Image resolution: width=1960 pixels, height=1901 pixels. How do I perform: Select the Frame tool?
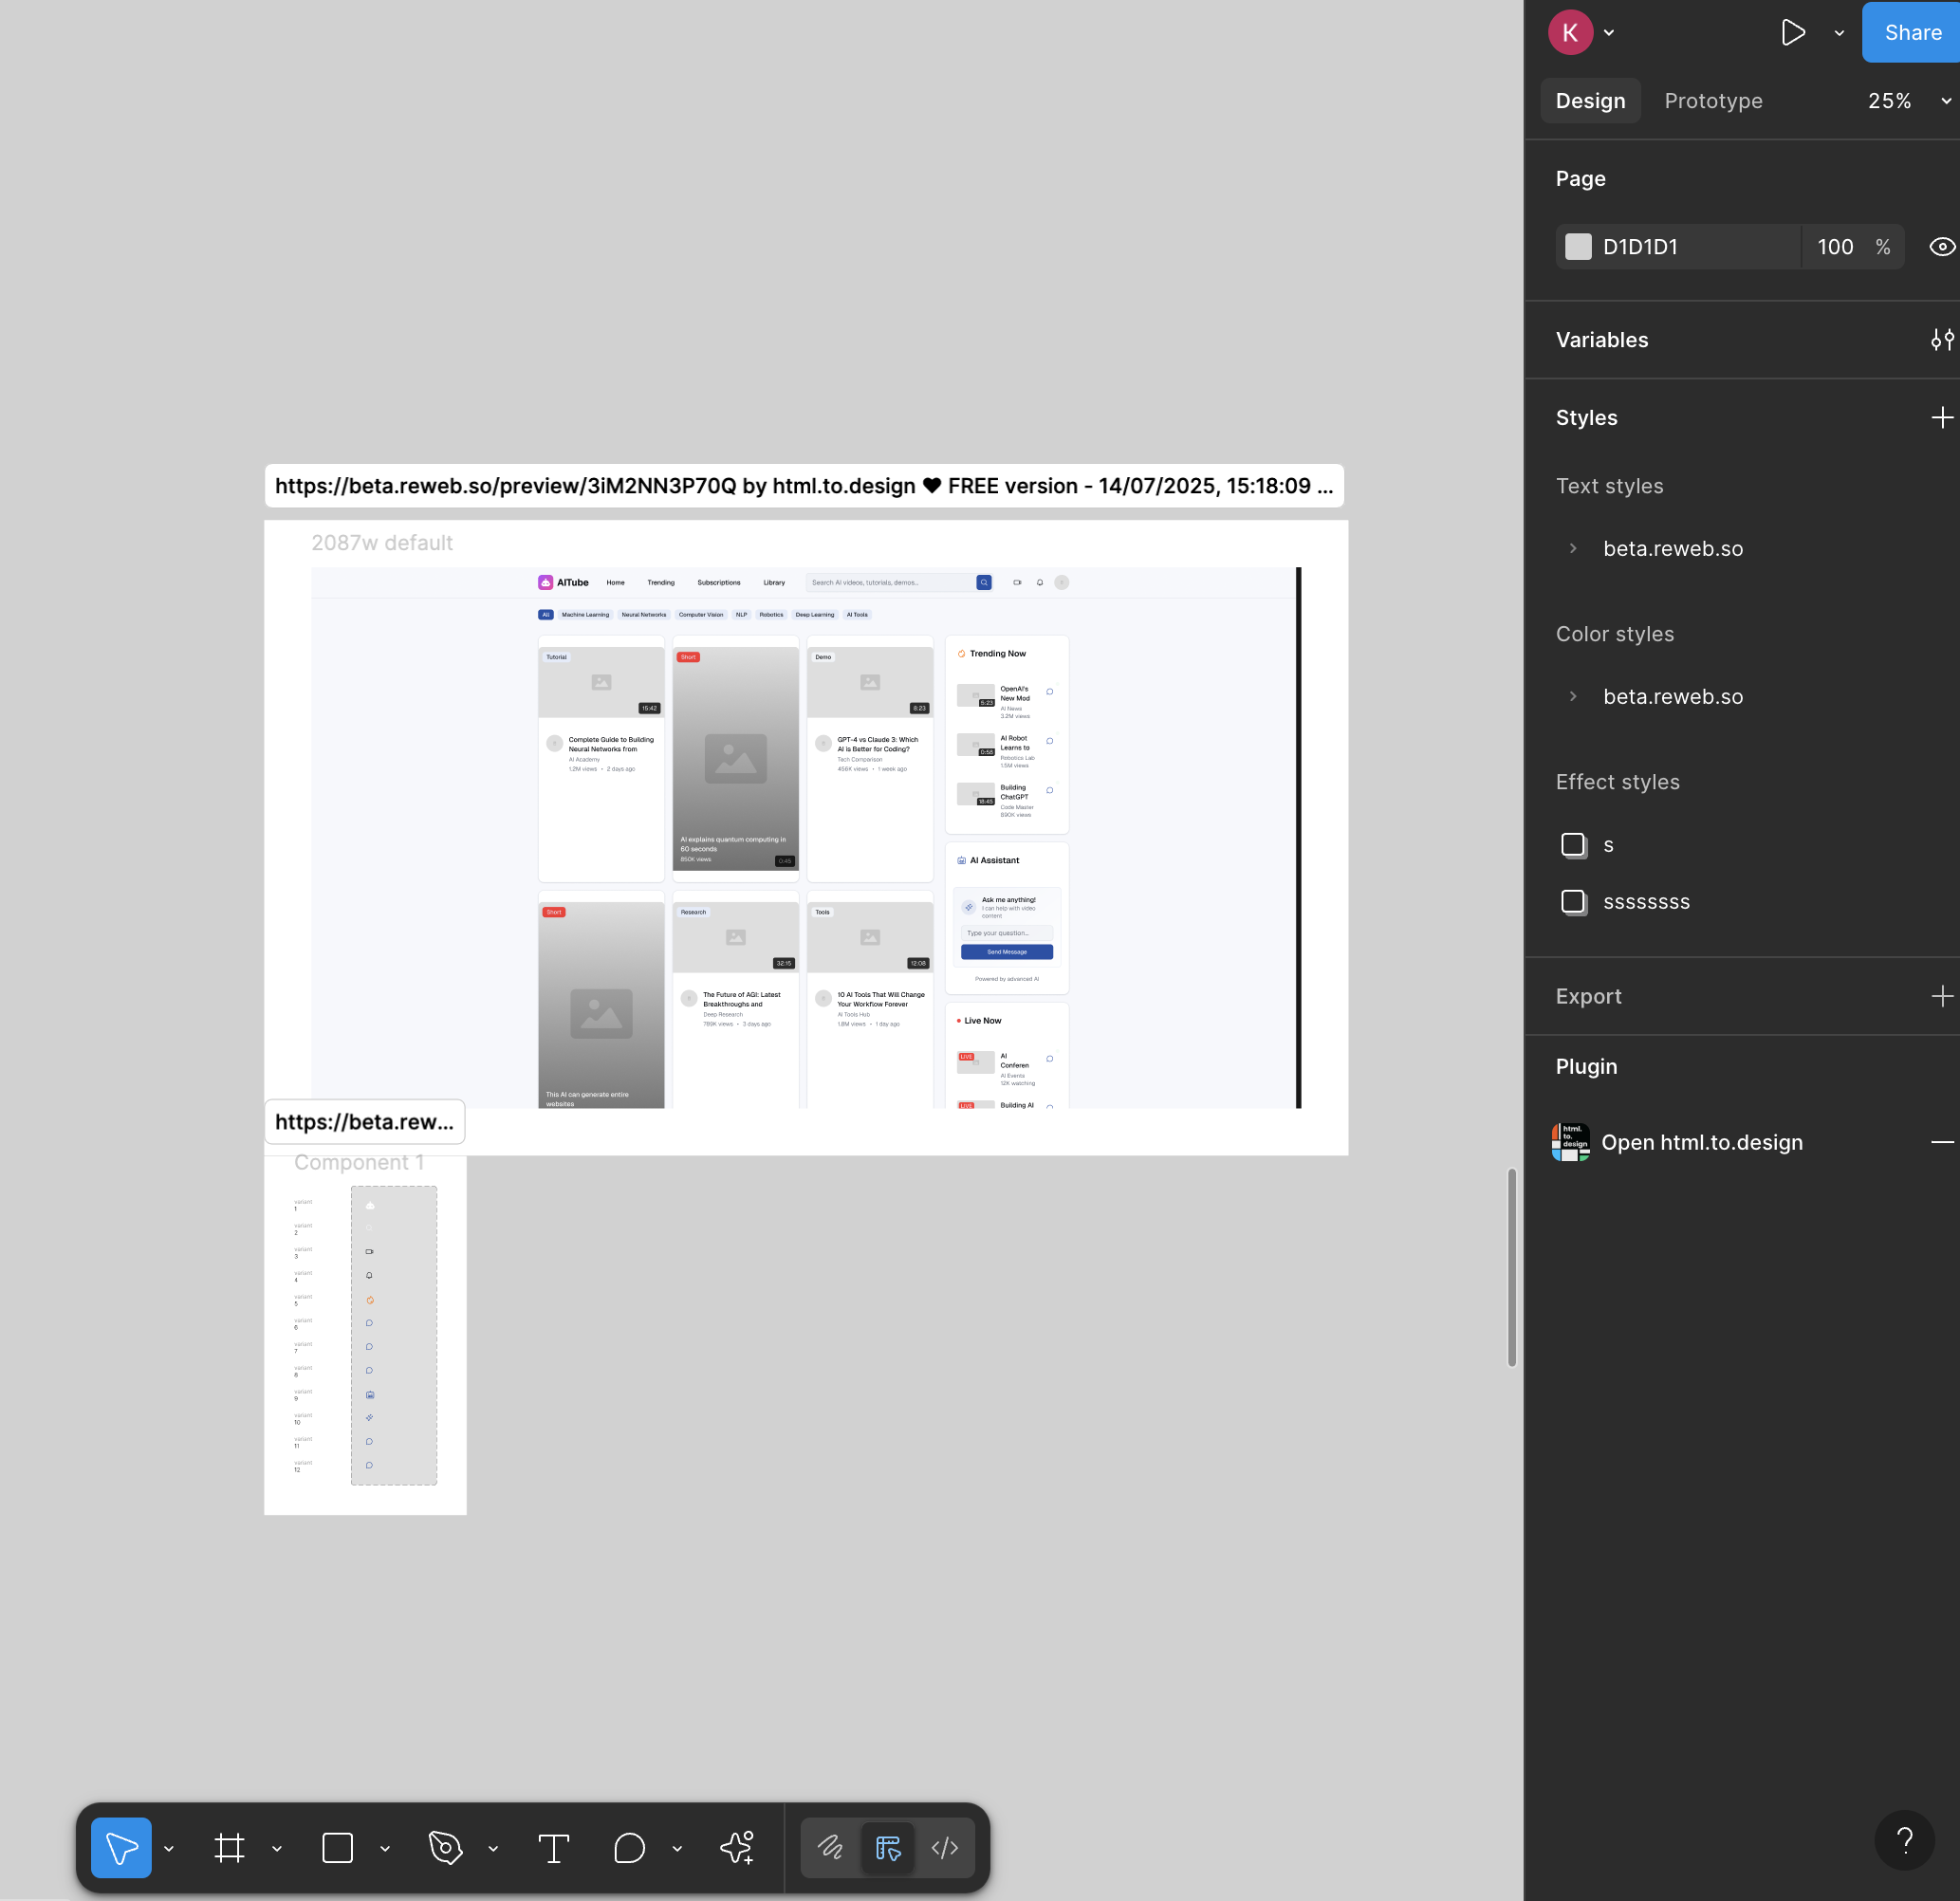229,1847
